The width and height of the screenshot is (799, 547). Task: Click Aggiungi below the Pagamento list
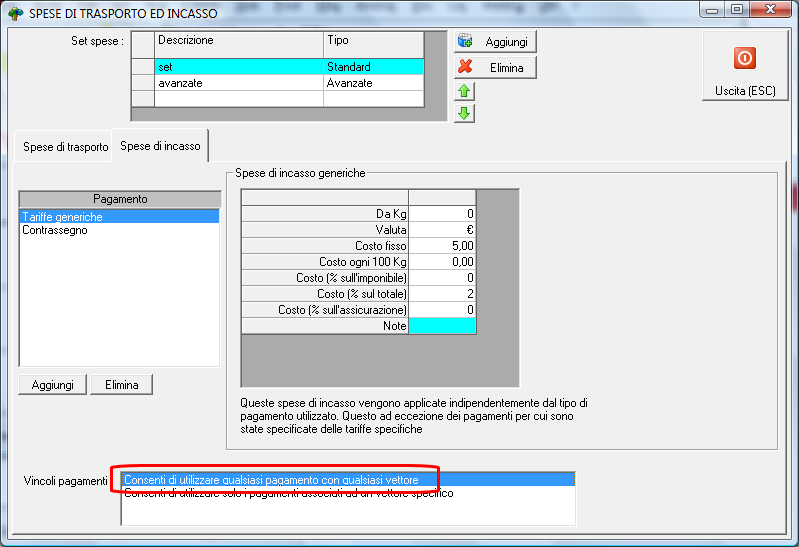point(52,385)
